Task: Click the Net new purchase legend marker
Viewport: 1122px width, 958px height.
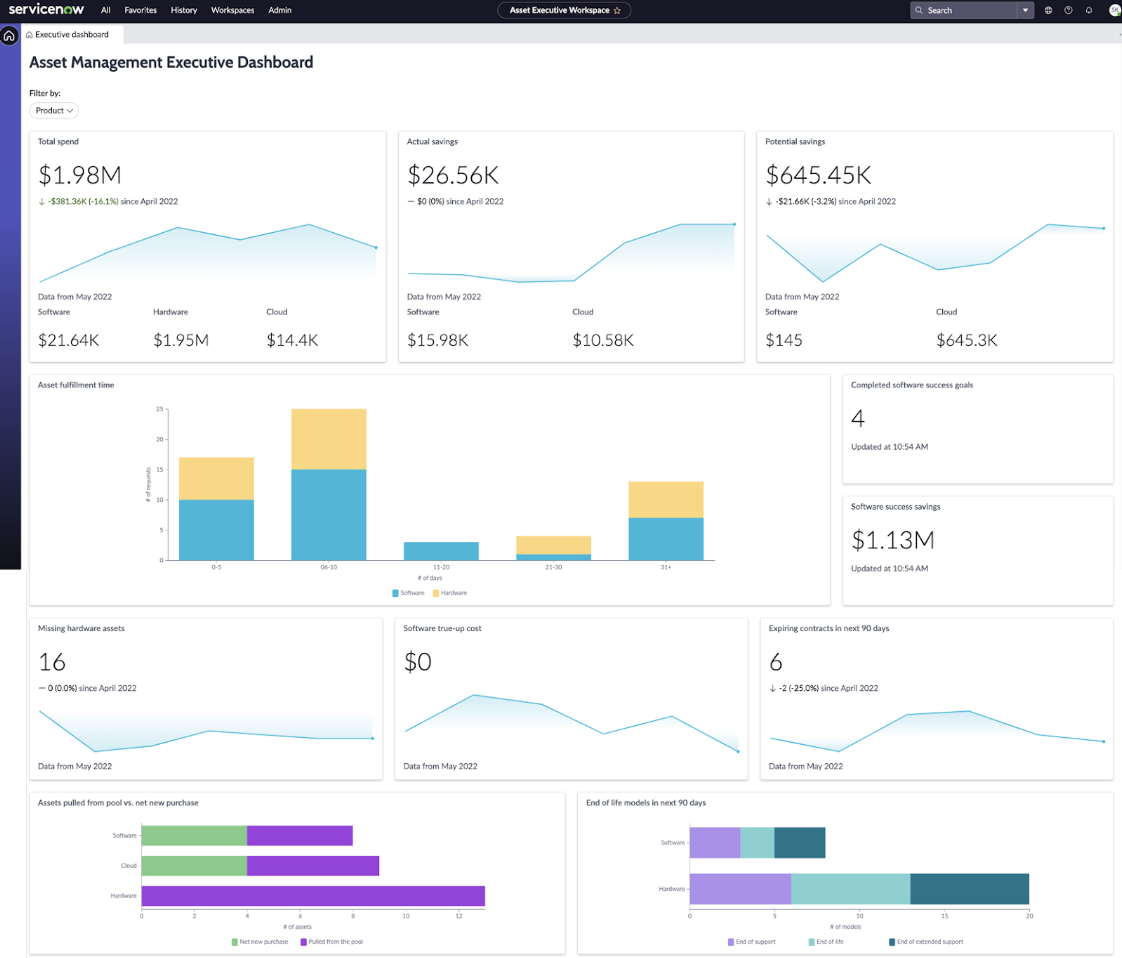Action: pos(235,942)
